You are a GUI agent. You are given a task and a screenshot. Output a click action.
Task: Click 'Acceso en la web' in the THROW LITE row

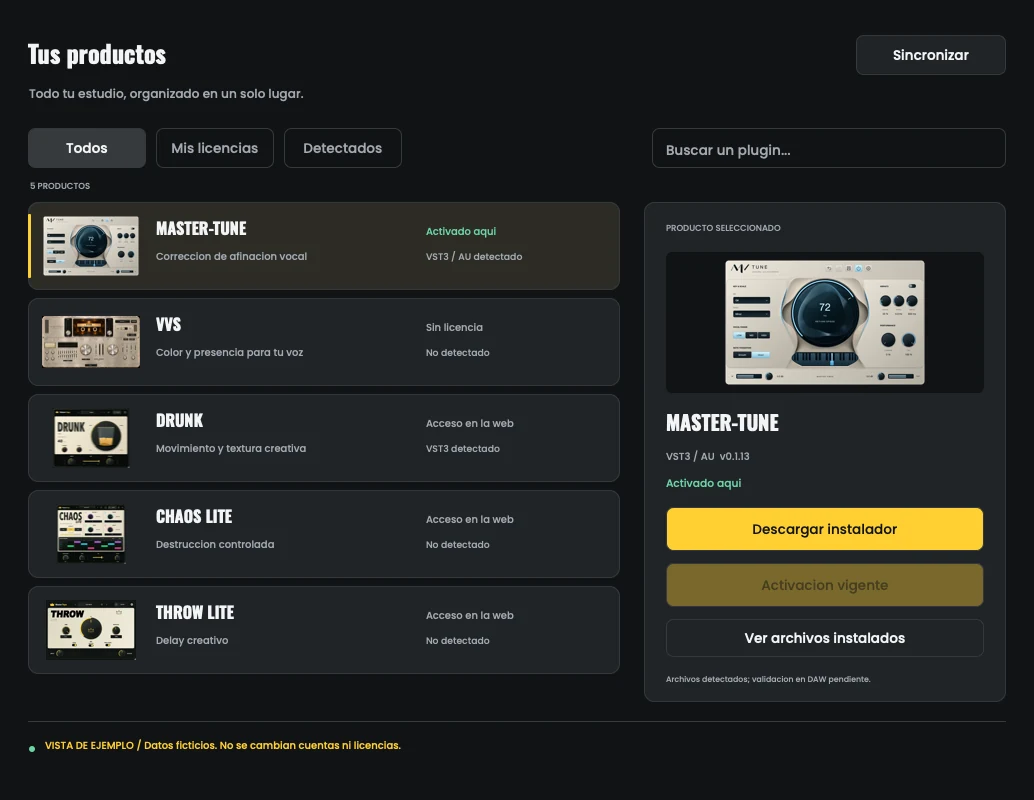pyautogui.click(x=470, y=615)
